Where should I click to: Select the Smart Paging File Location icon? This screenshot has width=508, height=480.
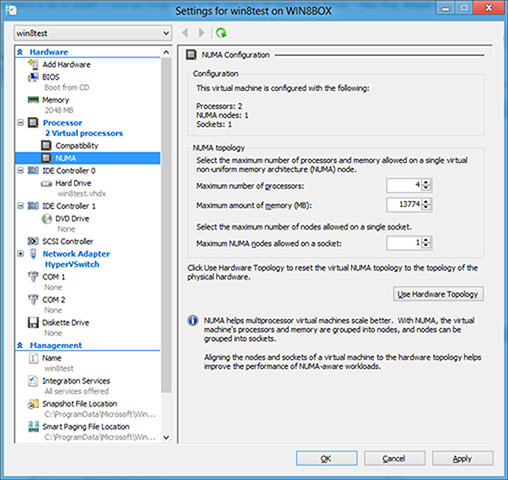(x=33, y=427)
